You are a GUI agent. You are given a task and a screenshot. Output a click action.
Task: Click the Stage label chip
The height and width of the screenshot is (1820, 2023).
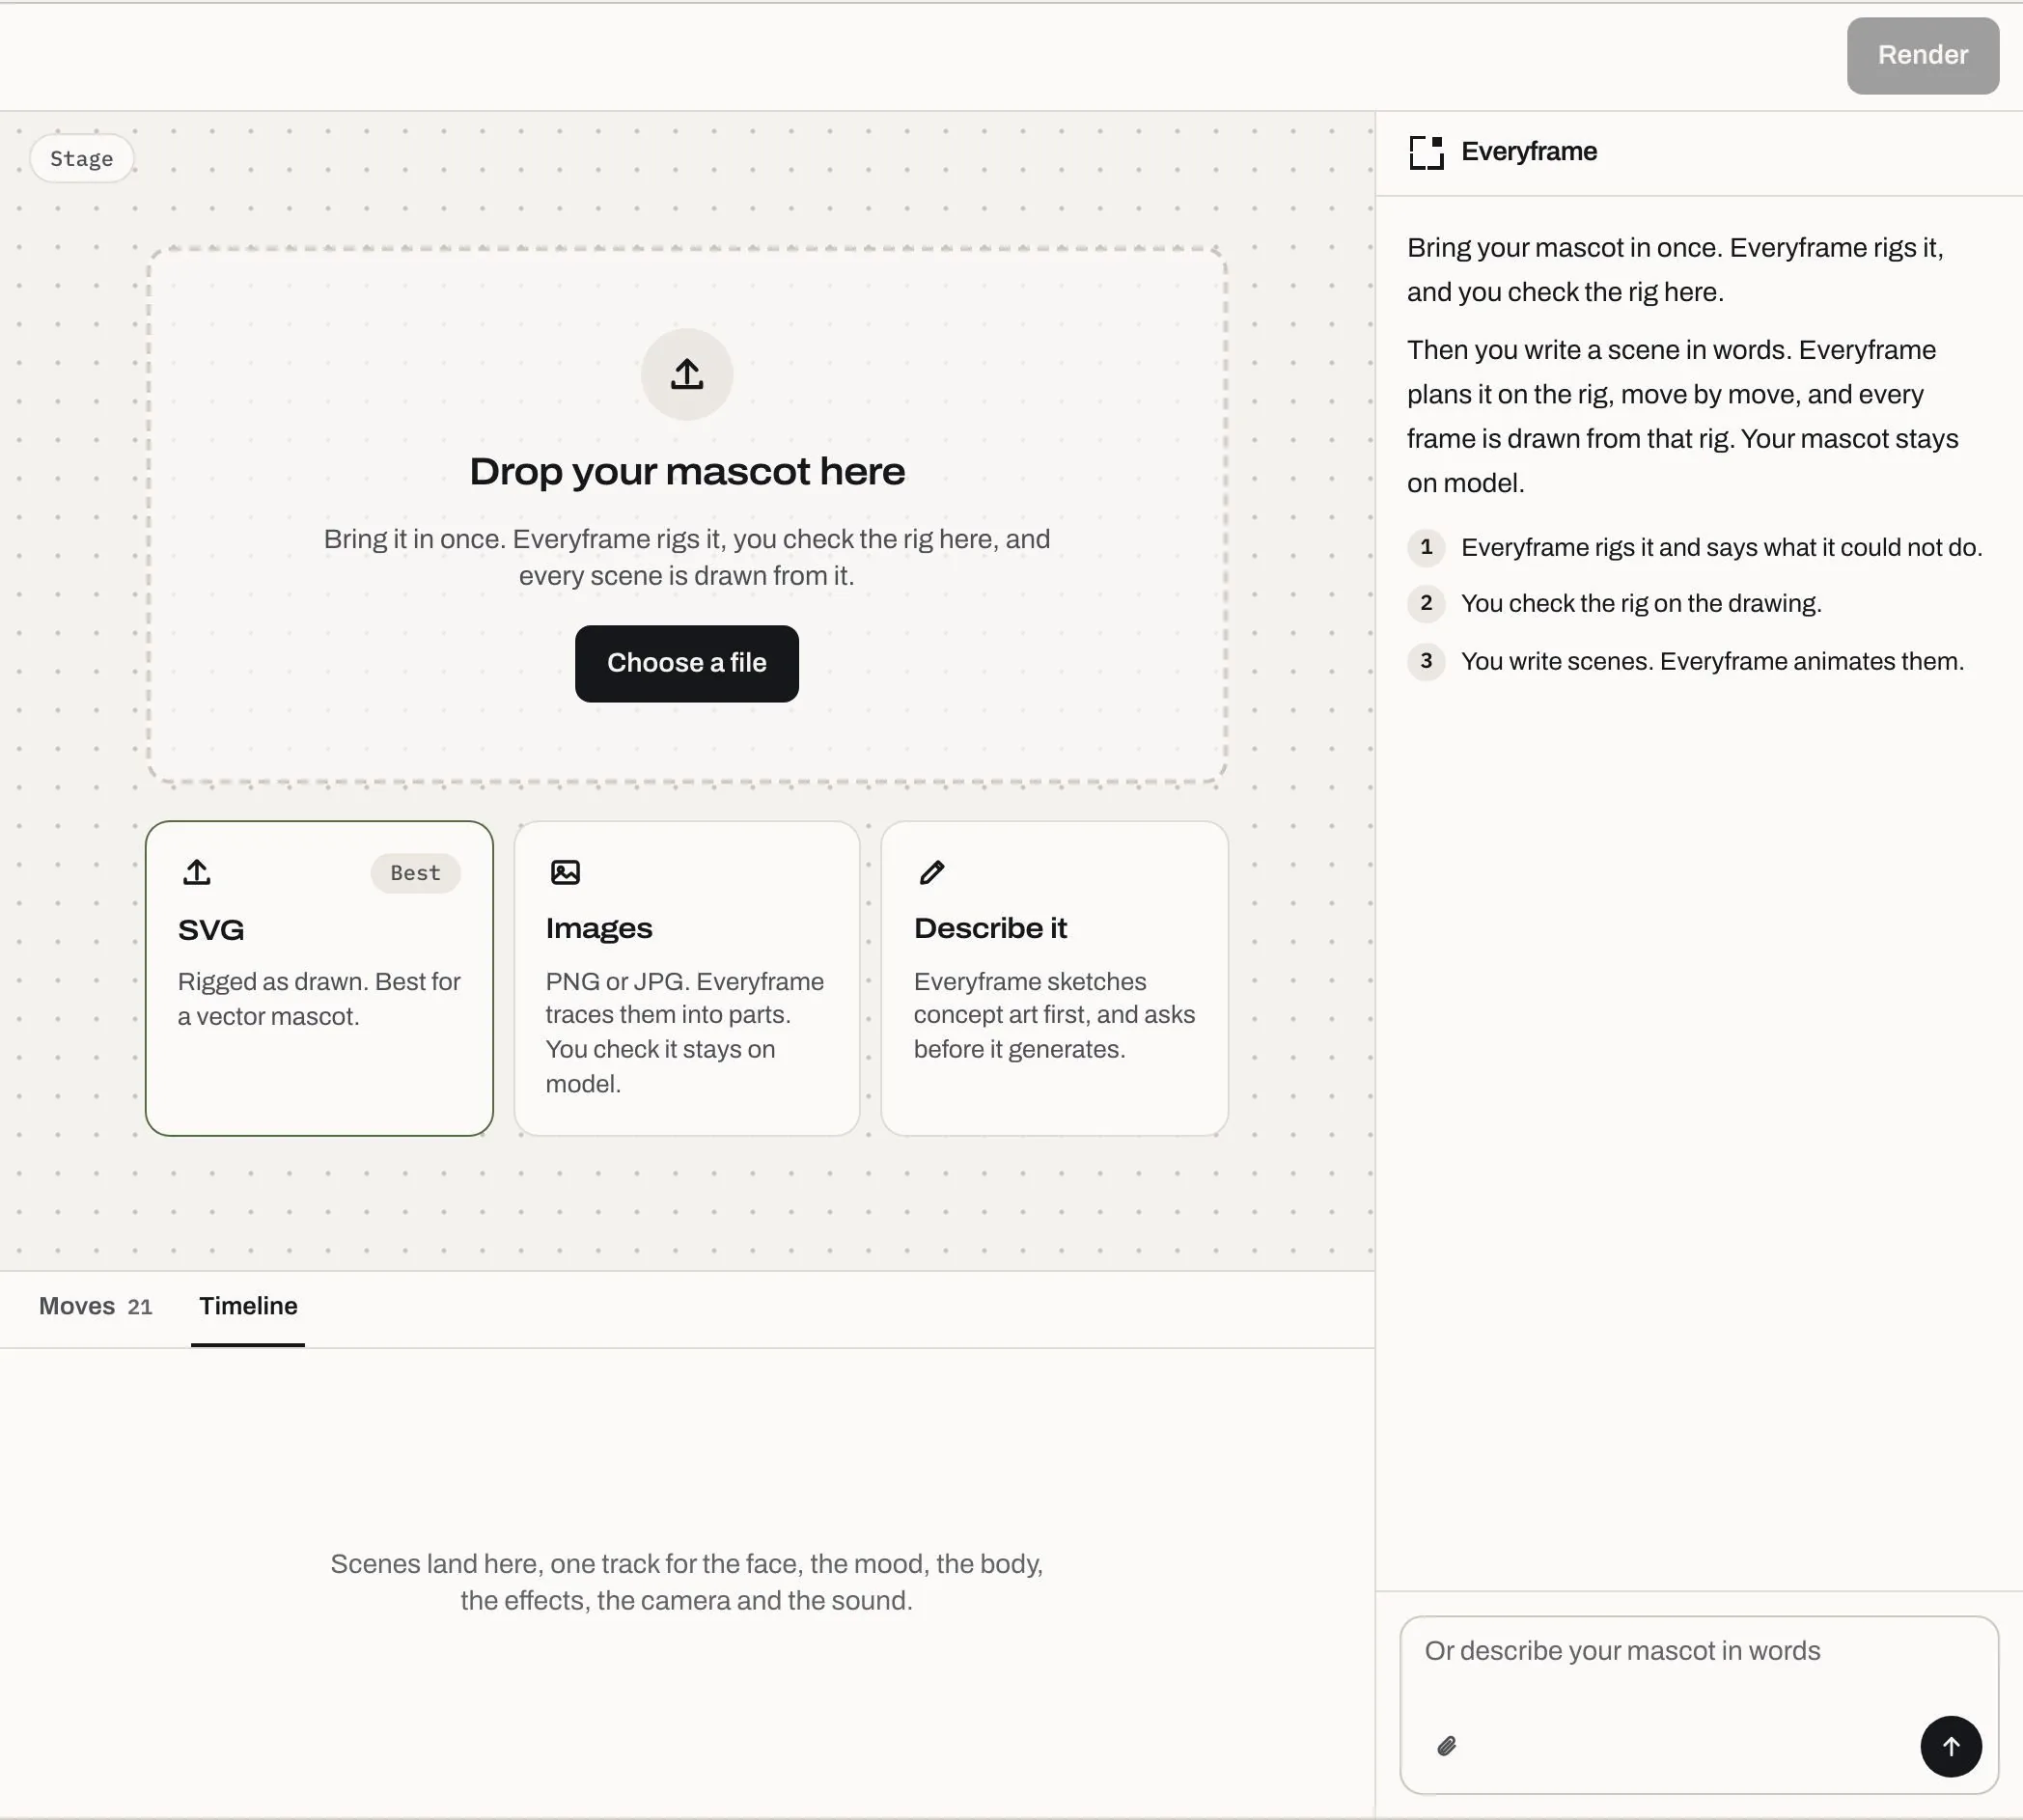[x=82, y=159]
